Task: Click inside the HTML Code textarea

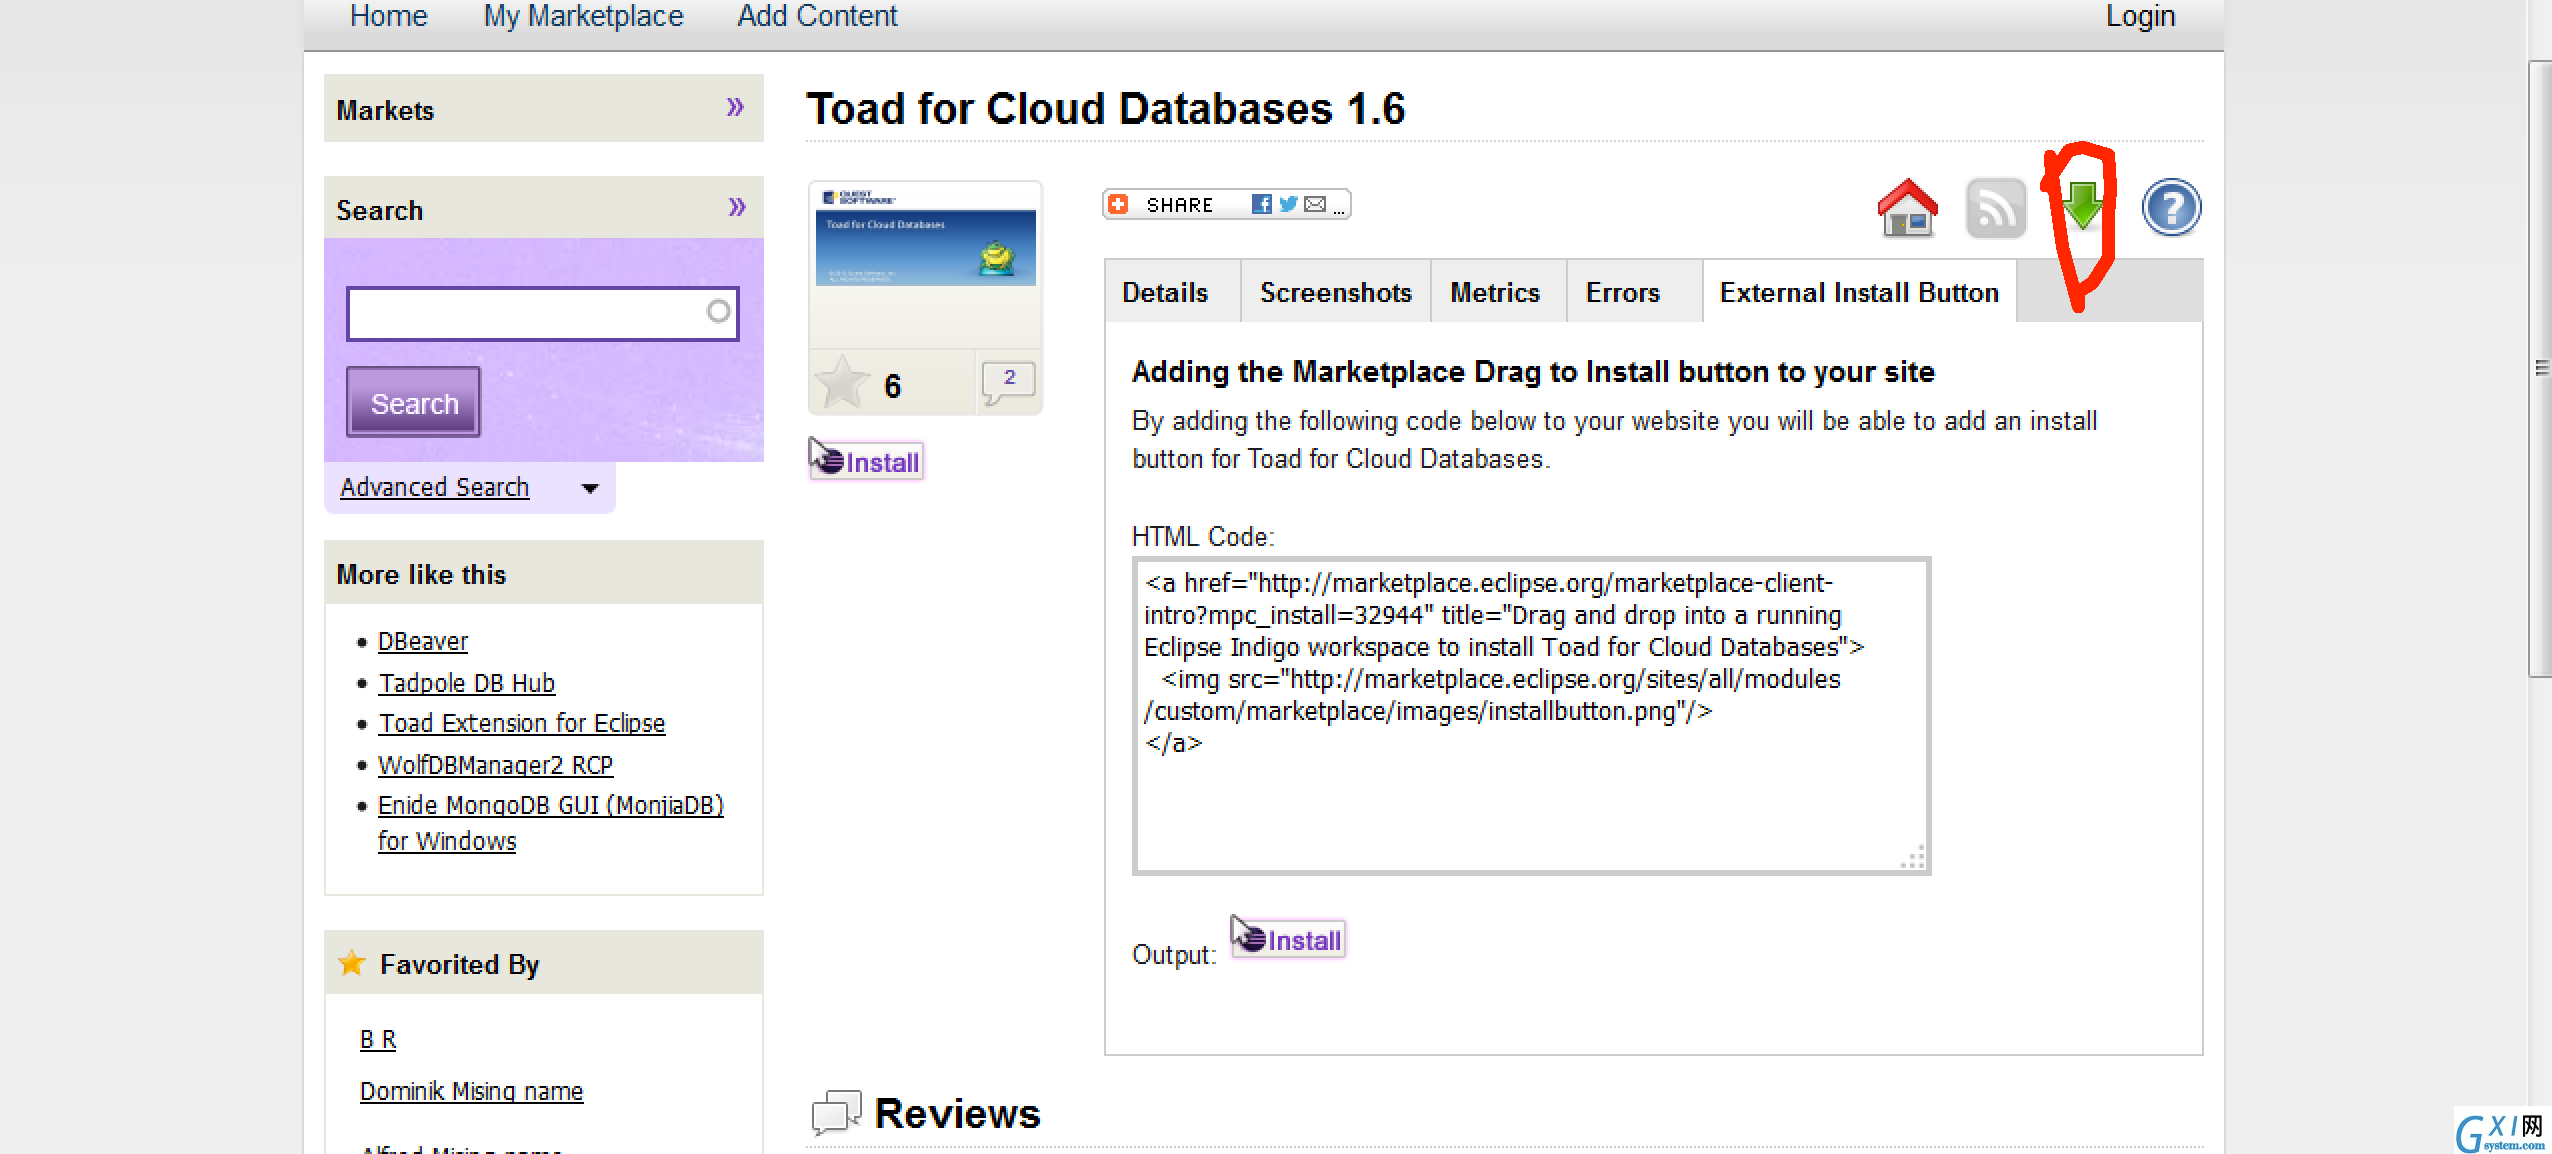Action: pyautogui.click(x=1531, y=716)
